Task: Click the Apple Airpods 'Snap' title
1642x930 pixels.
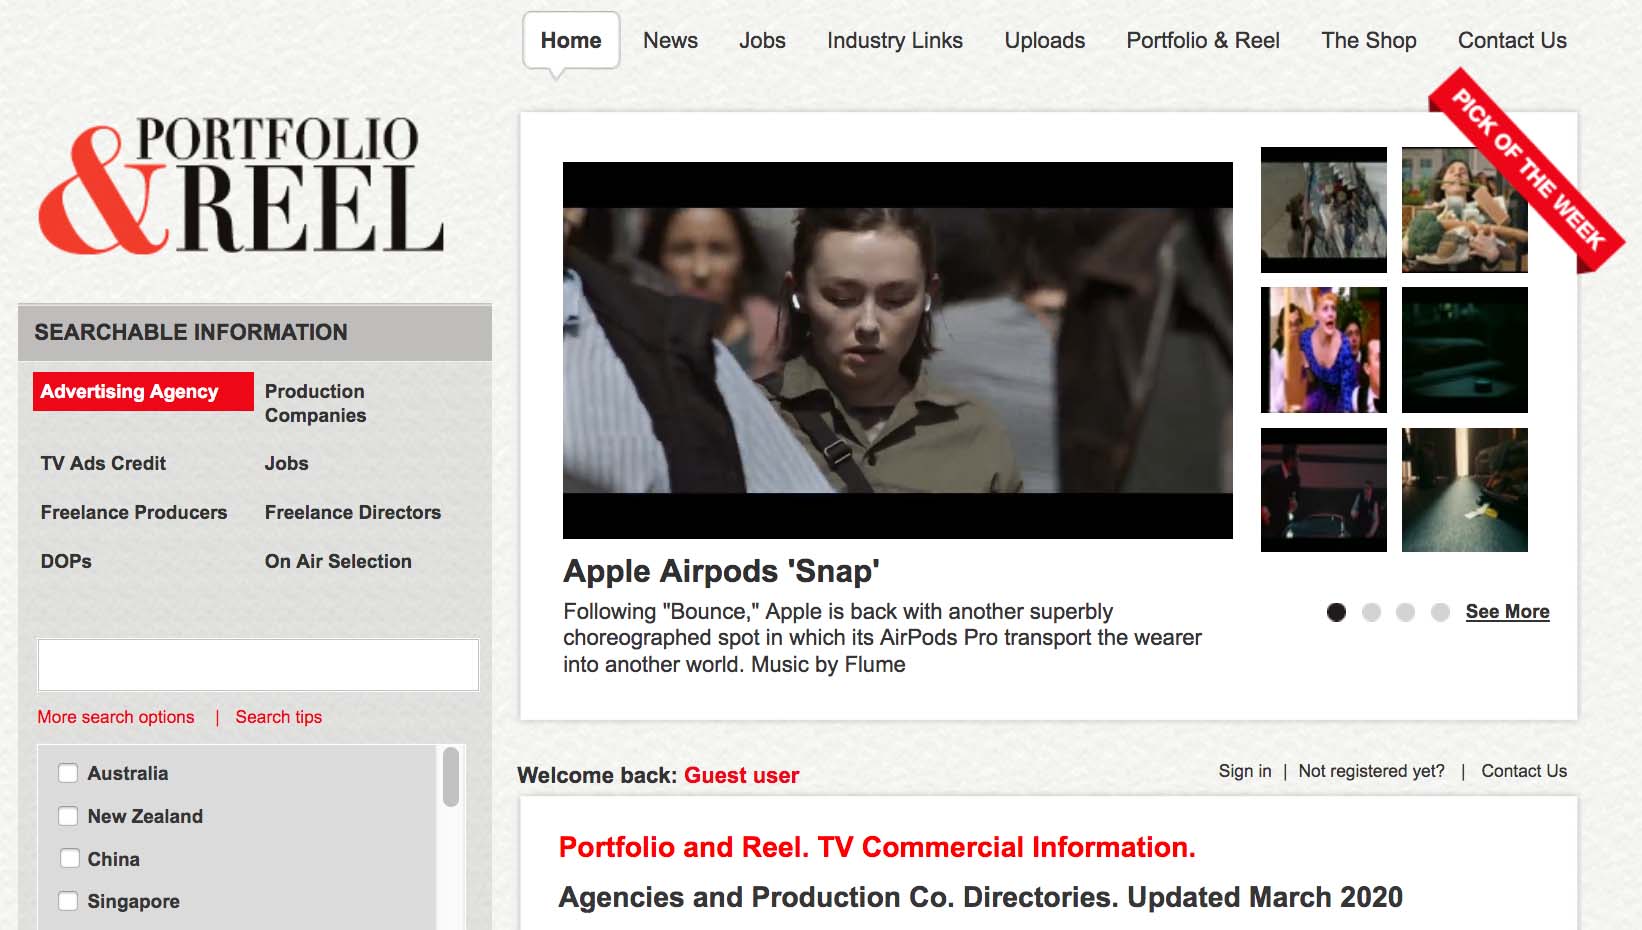Action: (721, 571)
